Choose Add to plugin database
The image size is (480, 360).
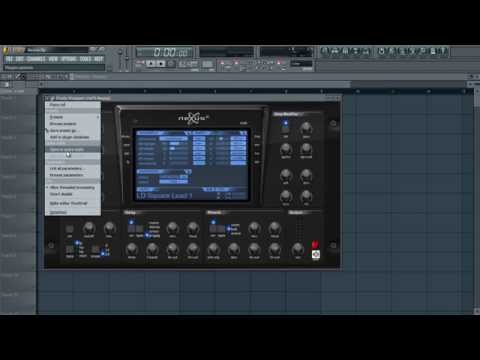click(x=73, y=137)
